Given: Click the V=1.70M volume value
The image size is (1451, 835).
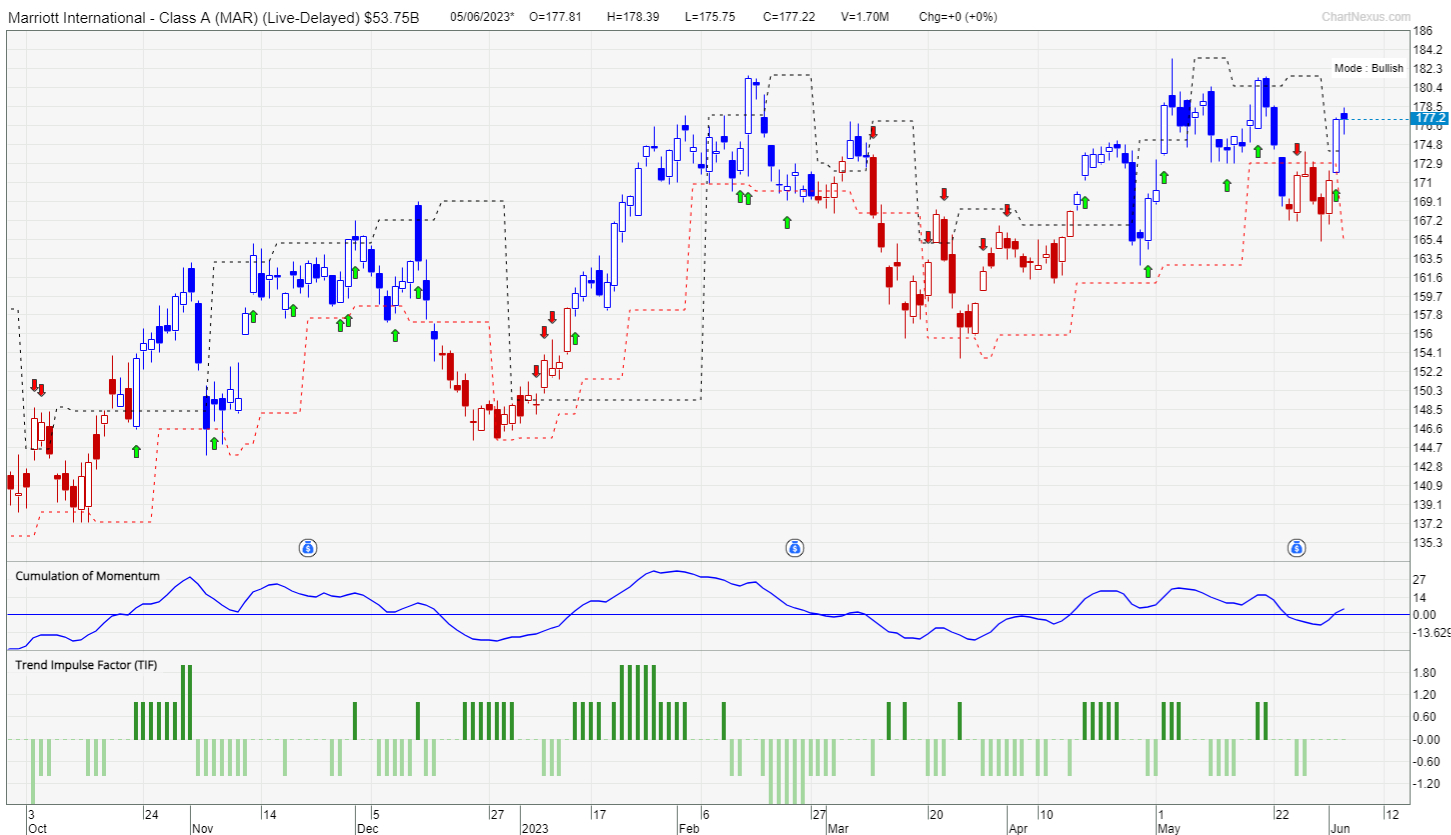Looking at the screenshot, I should pos(866,17).
